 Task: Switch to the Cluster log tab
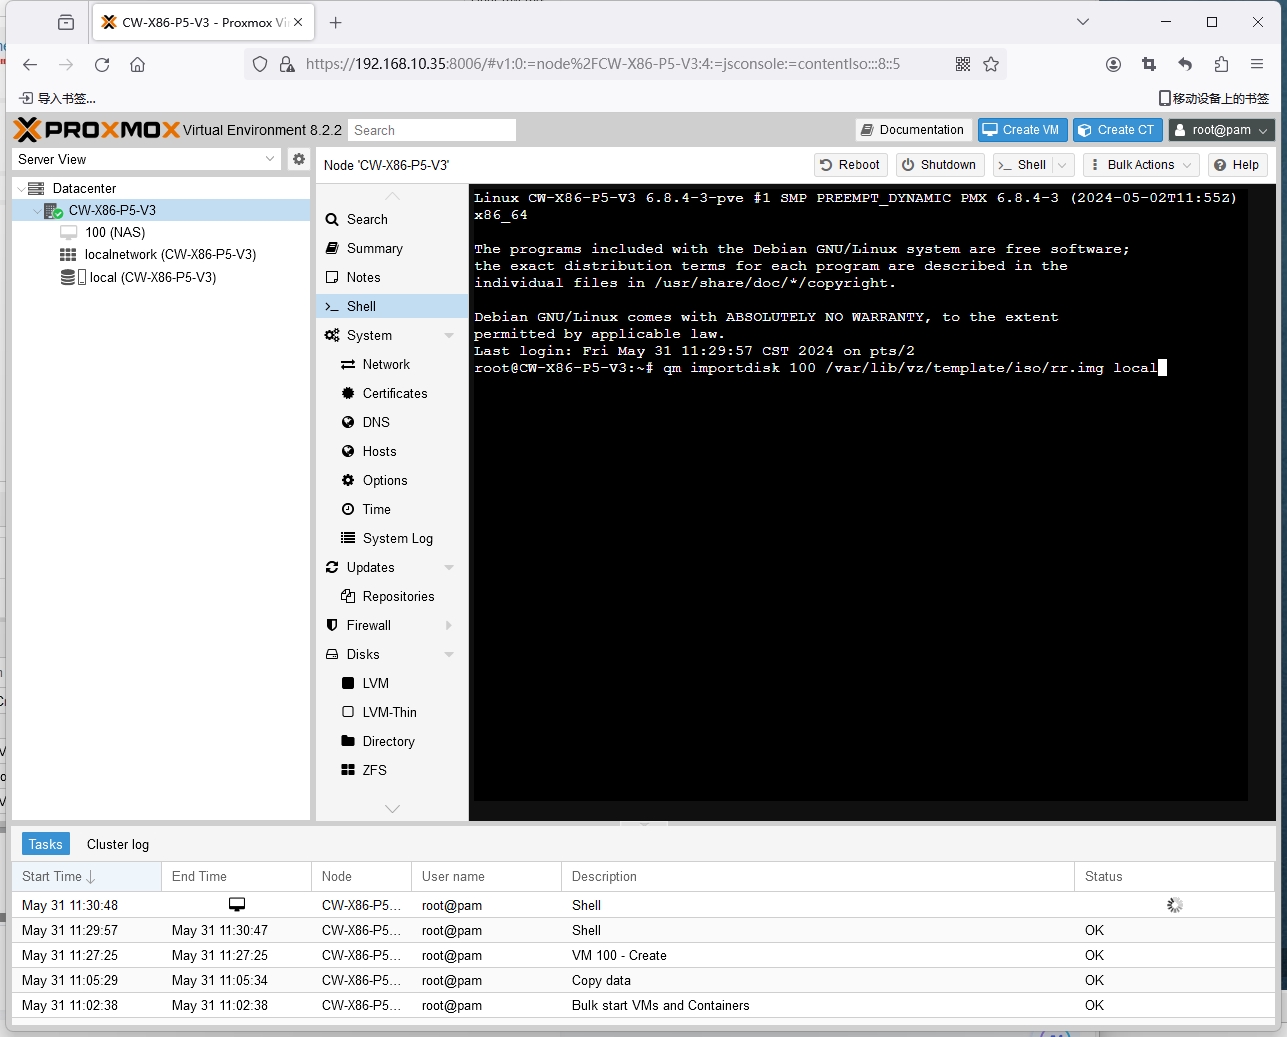coord(118,844)
